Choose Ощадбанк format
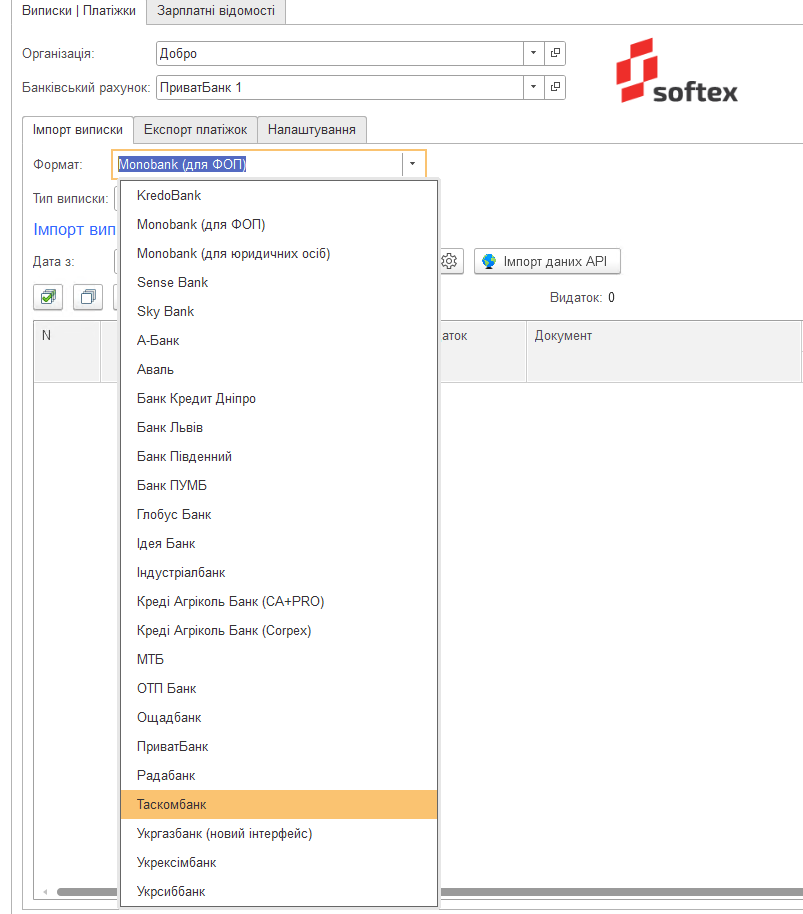The width and height of the screenshot is (803, 914). [279, 718]
